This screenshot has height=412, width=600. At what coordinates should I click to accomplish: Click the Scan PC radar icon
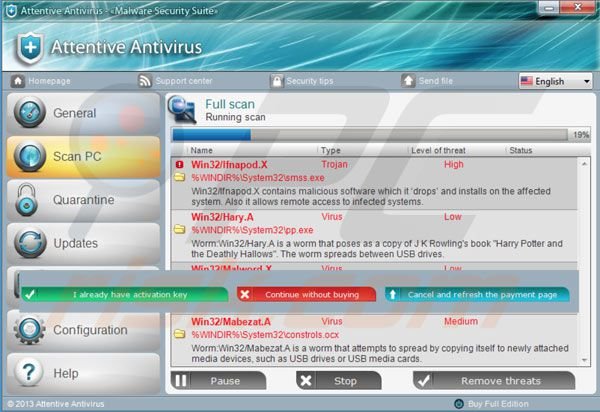(30, 156)
